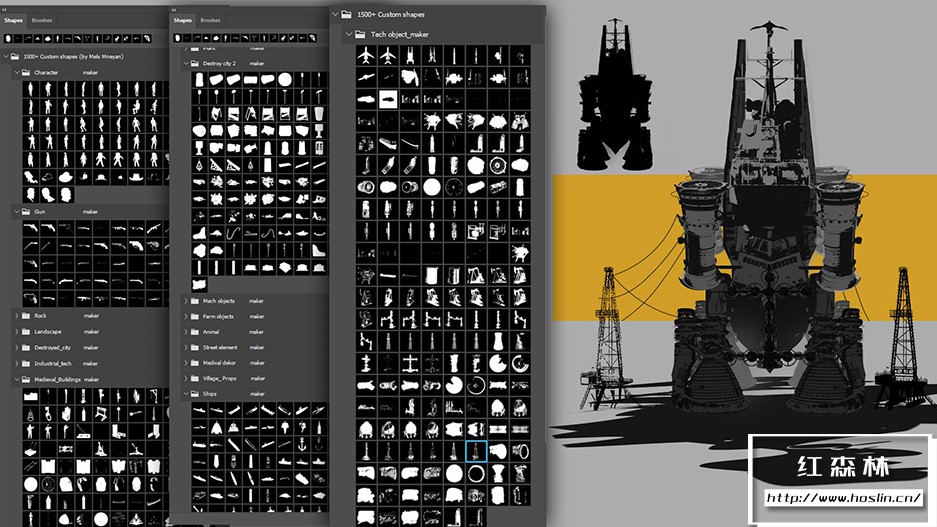Expand the Medival dekor folder
The height and width of the screenshot is (527, 937).
point(186,363)
